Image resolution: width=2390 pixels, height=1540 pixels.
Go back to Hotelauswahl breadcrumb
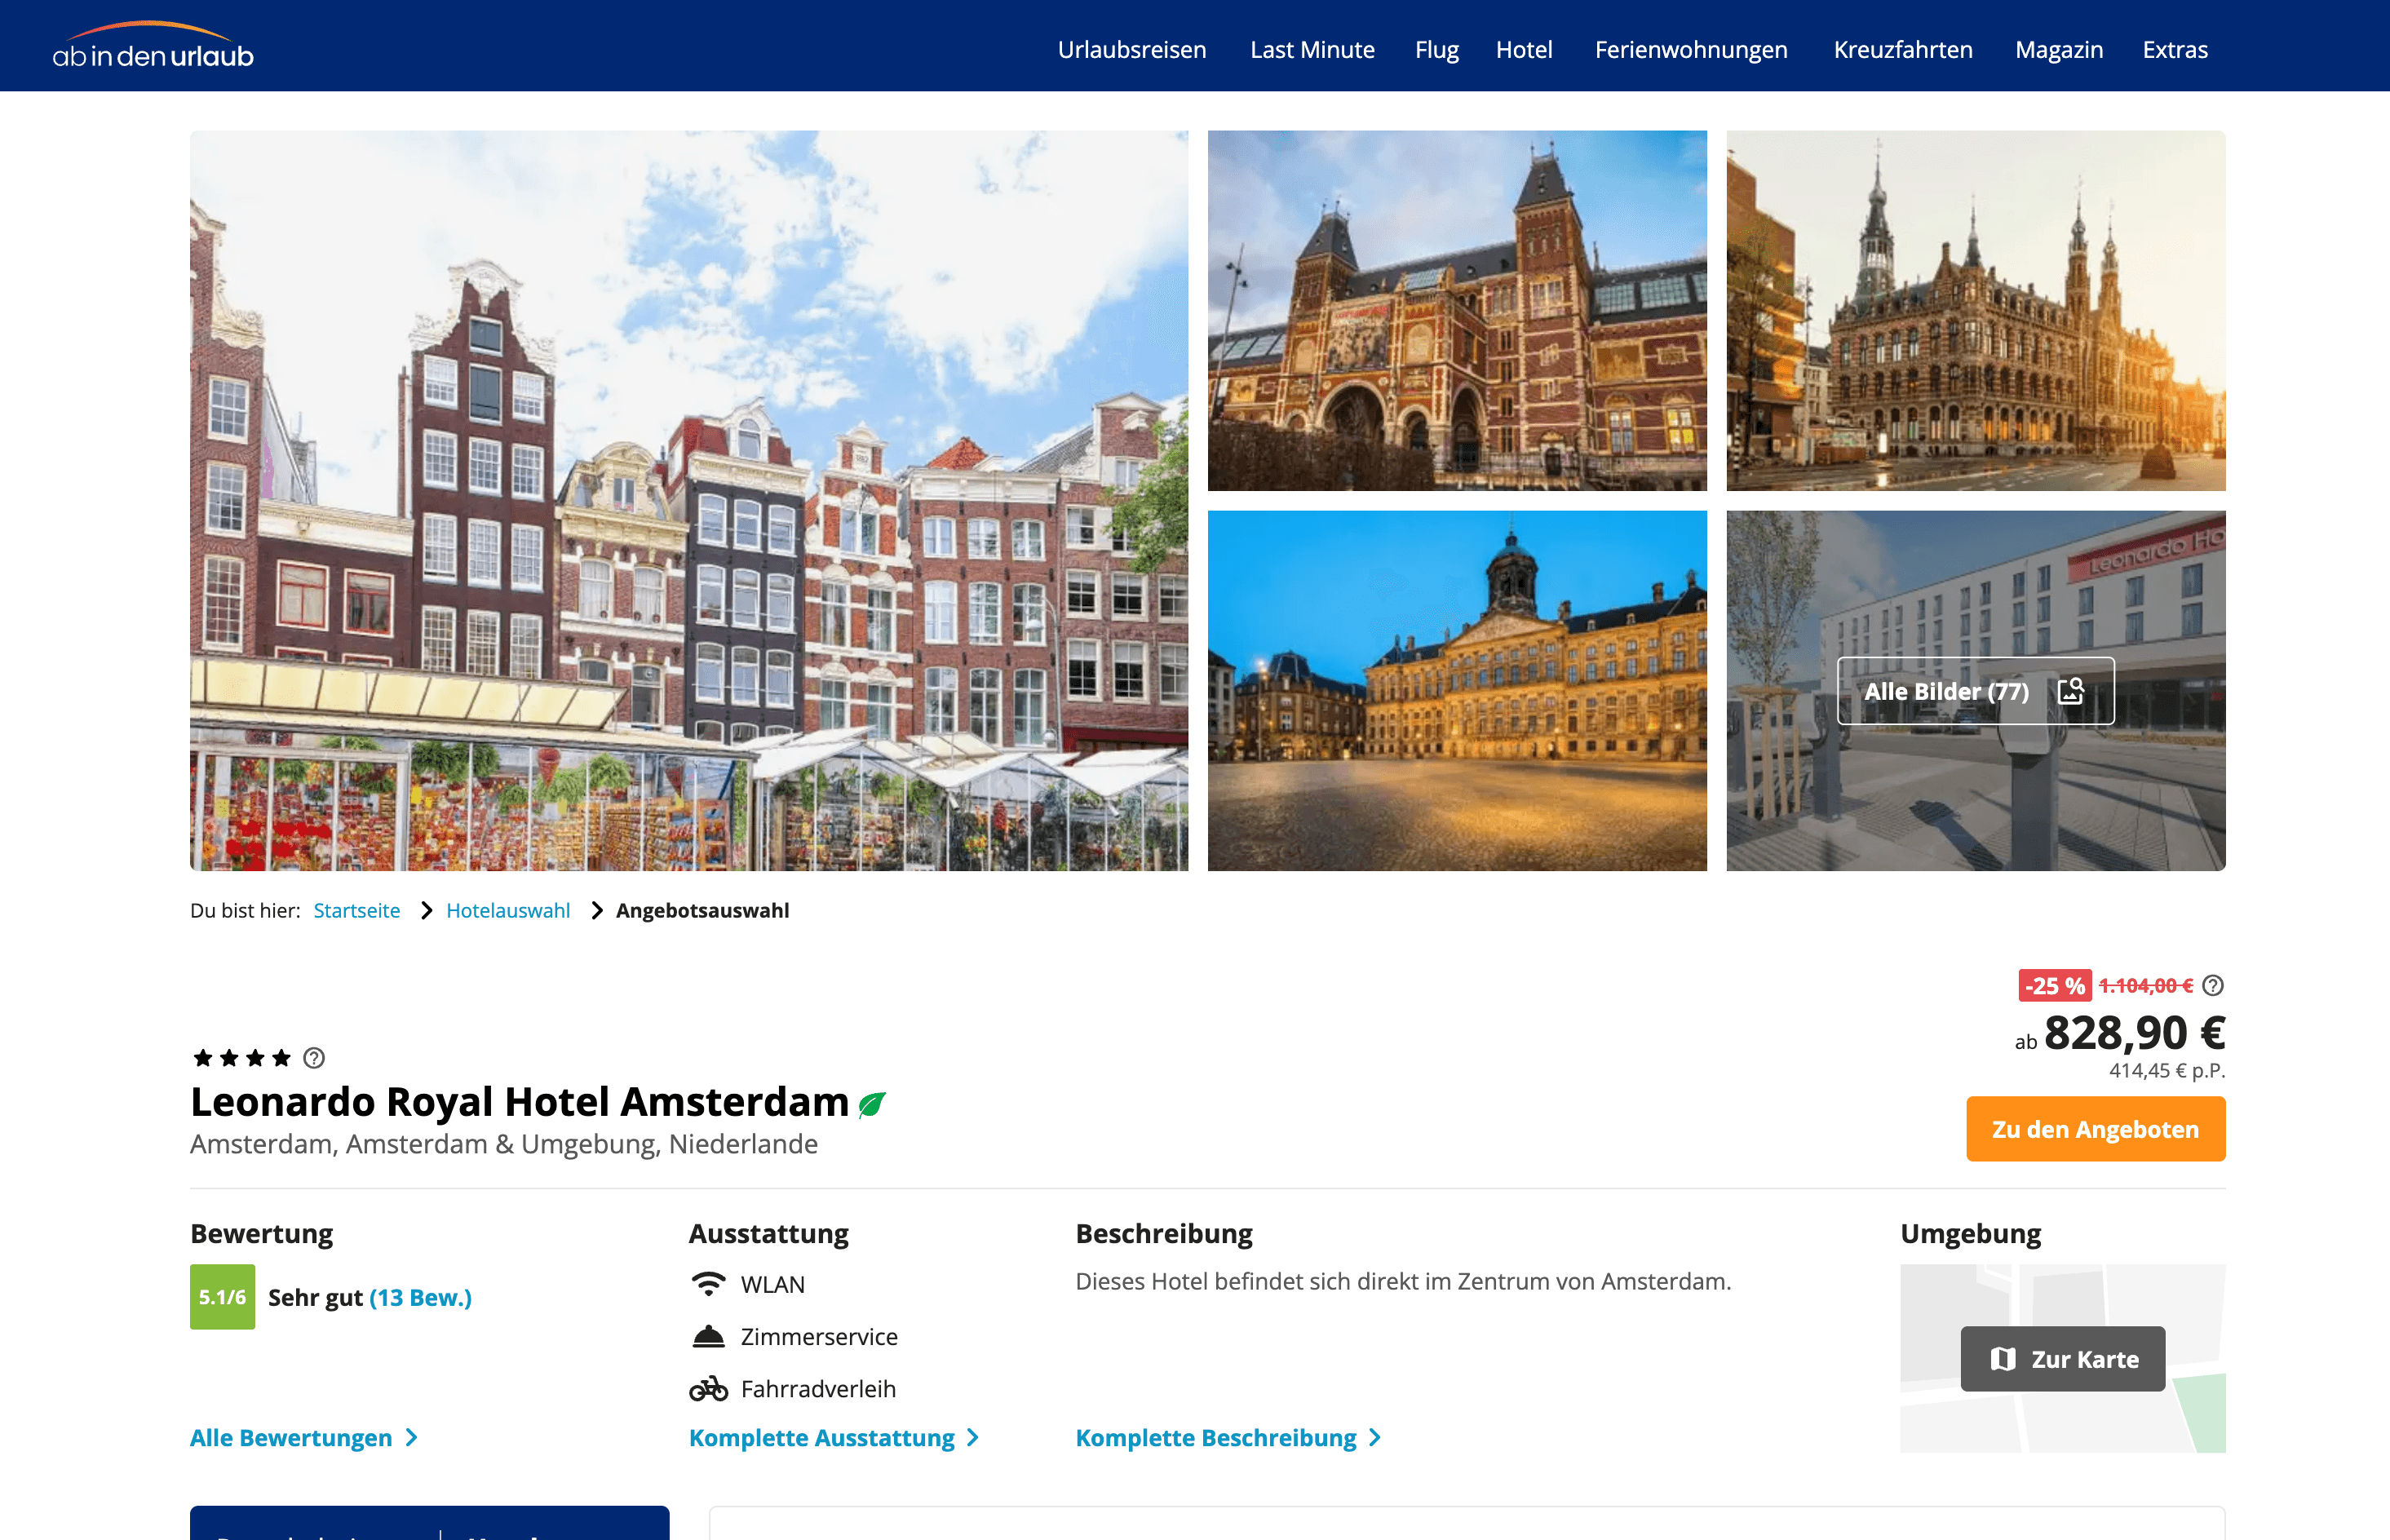pyautogui.click(x=507, y=910)
